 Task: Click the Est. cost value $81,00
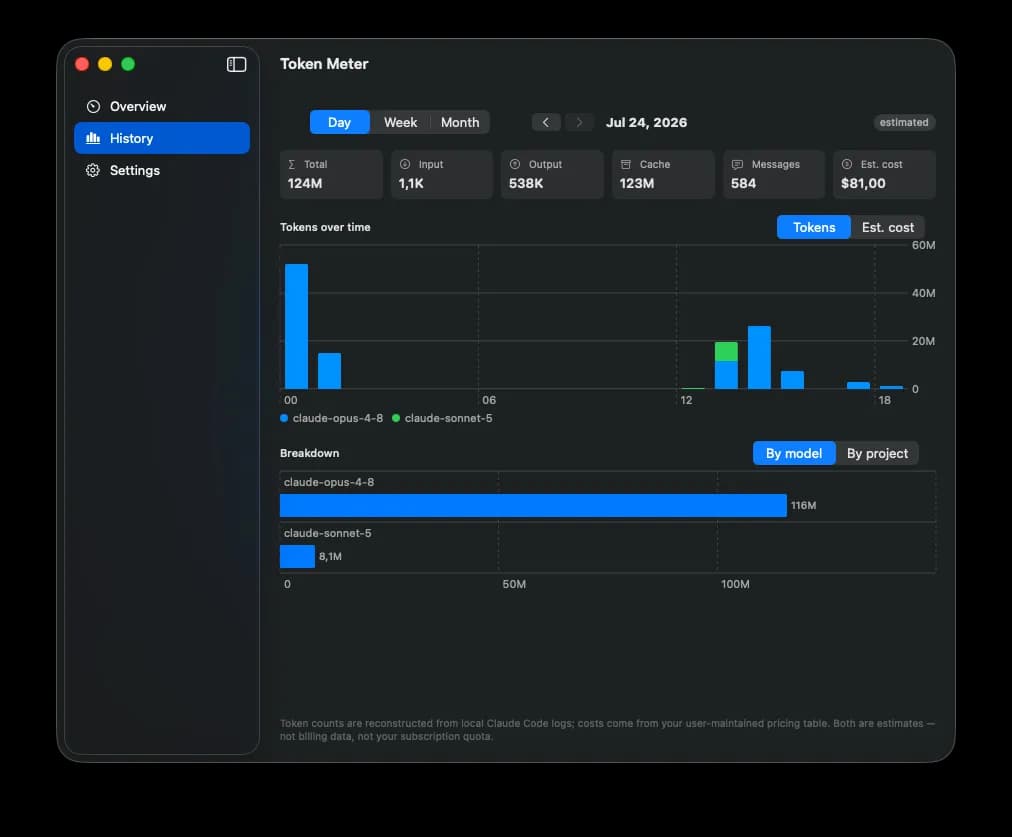click(x=863, y=183)
